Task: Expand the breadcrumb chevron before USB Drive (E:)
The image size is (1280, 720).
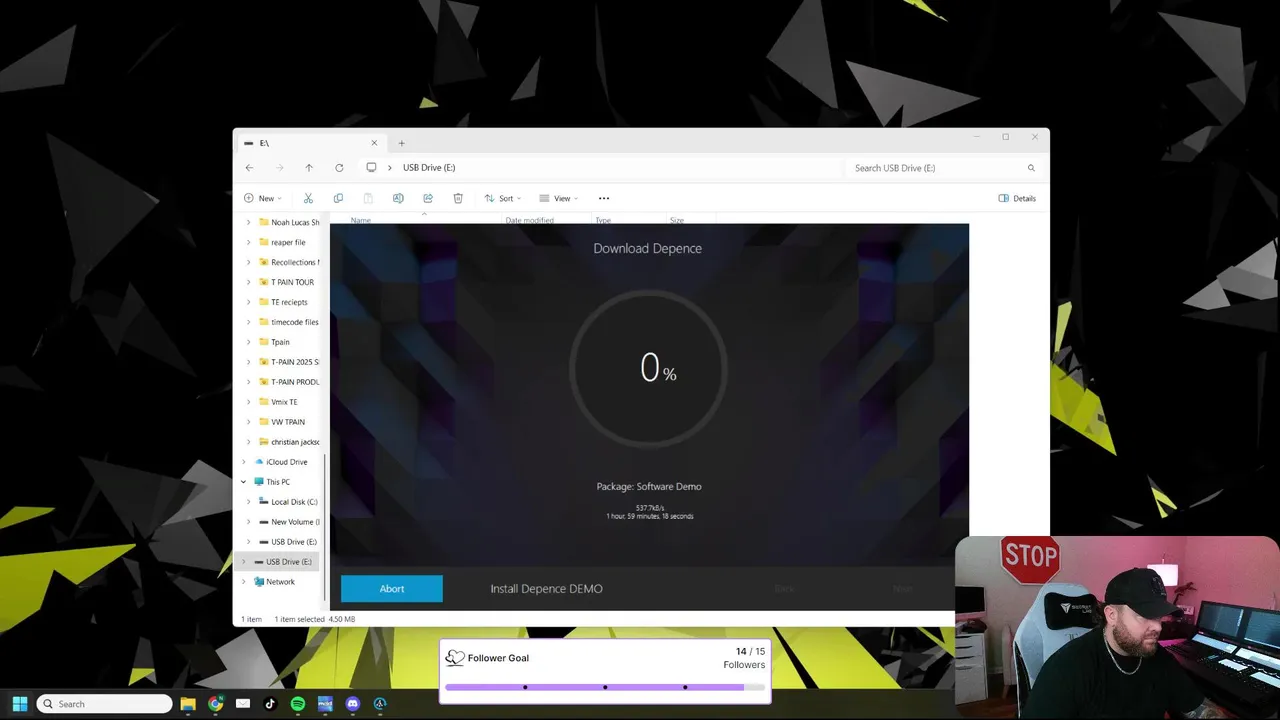Action: coord(391,168)
